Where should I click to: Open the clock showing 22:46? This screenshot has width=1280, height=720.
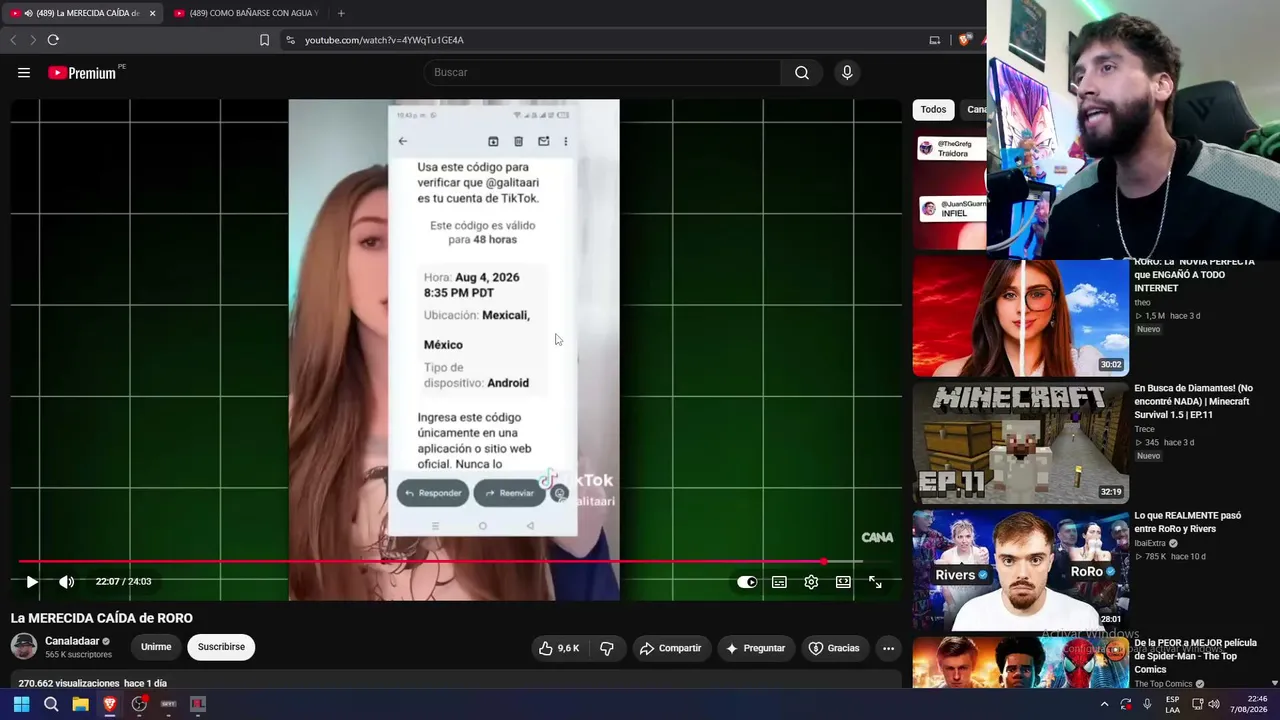tap(1249, 704)
